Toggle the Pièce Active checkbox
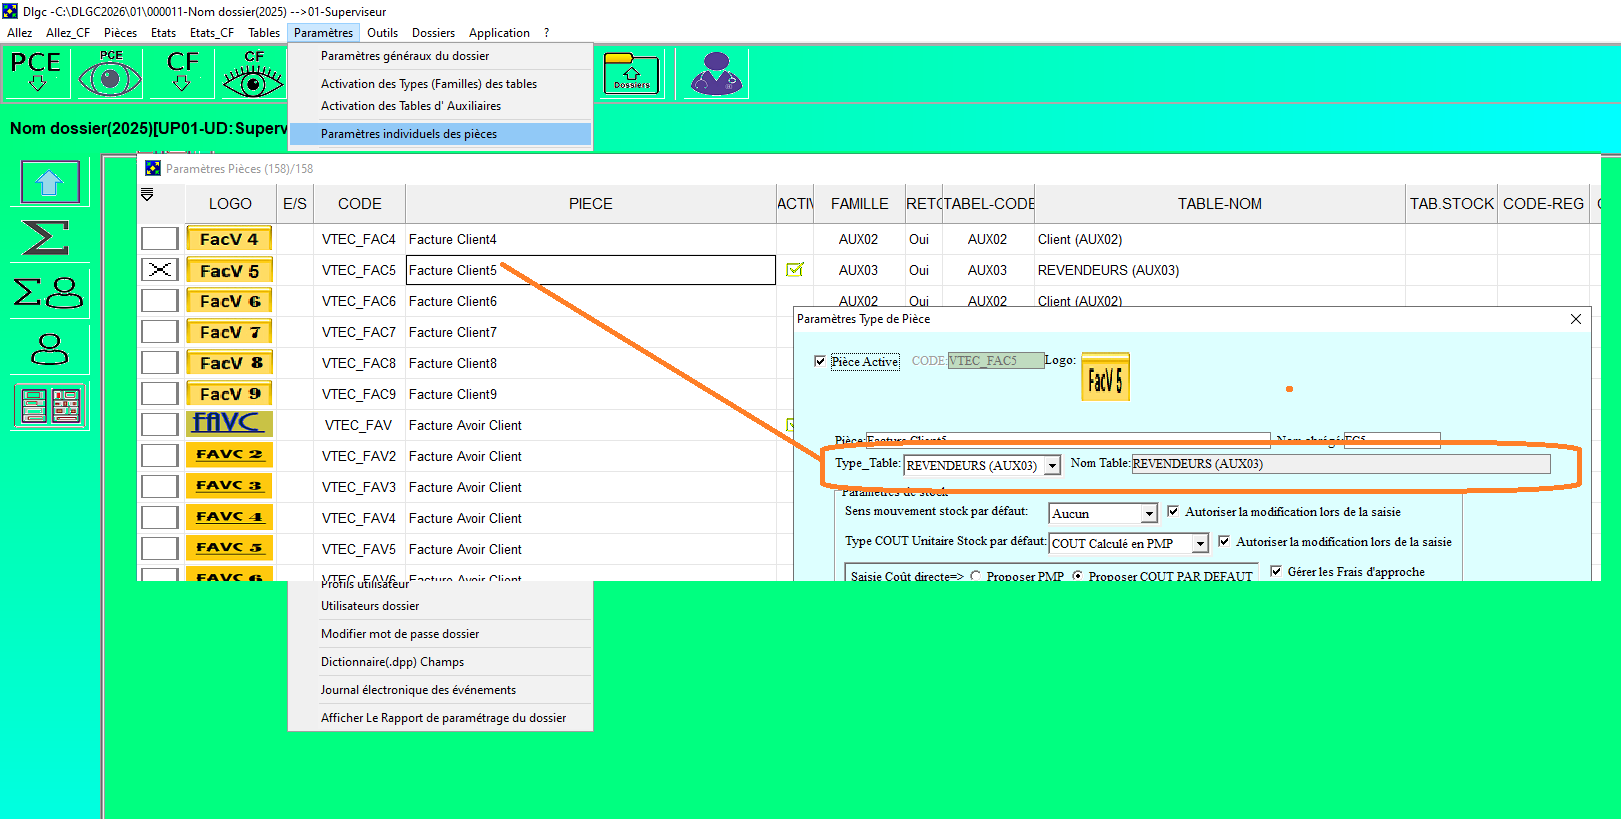 tap(820, 361)
